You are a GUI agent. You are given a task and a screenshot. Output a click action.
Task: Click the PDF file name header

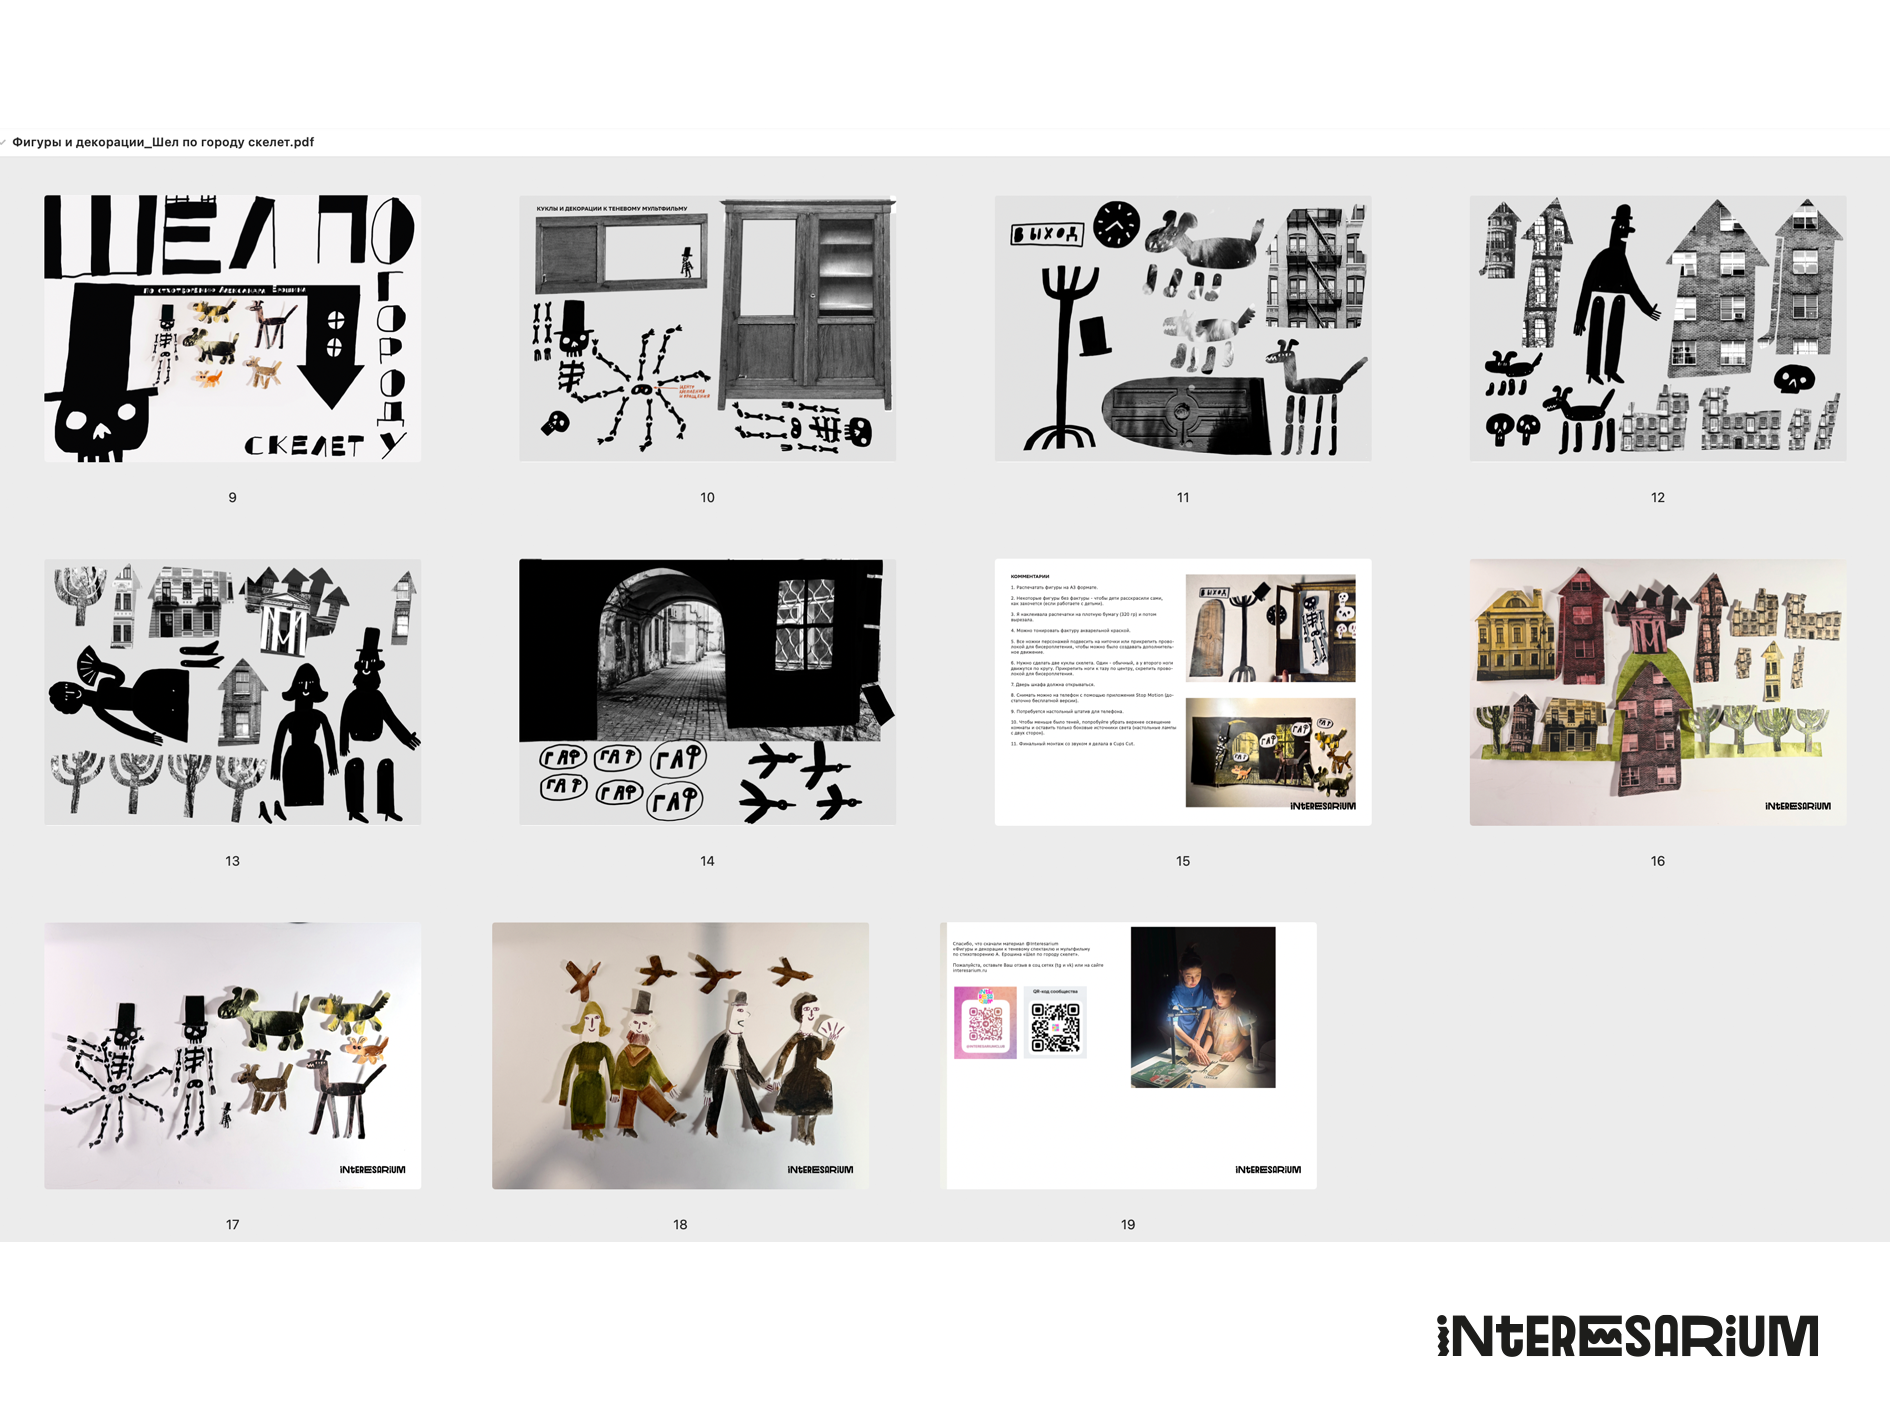coord(163,142)
